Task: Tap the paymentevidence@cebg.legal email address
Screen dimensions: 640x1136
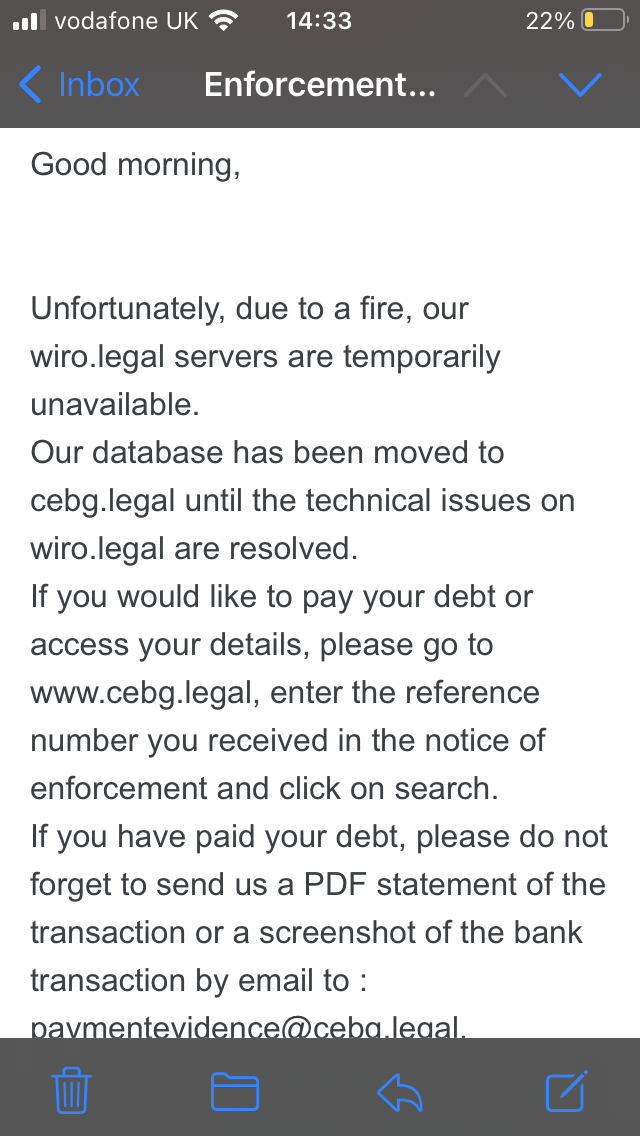Action: (x=248, y=1027)
